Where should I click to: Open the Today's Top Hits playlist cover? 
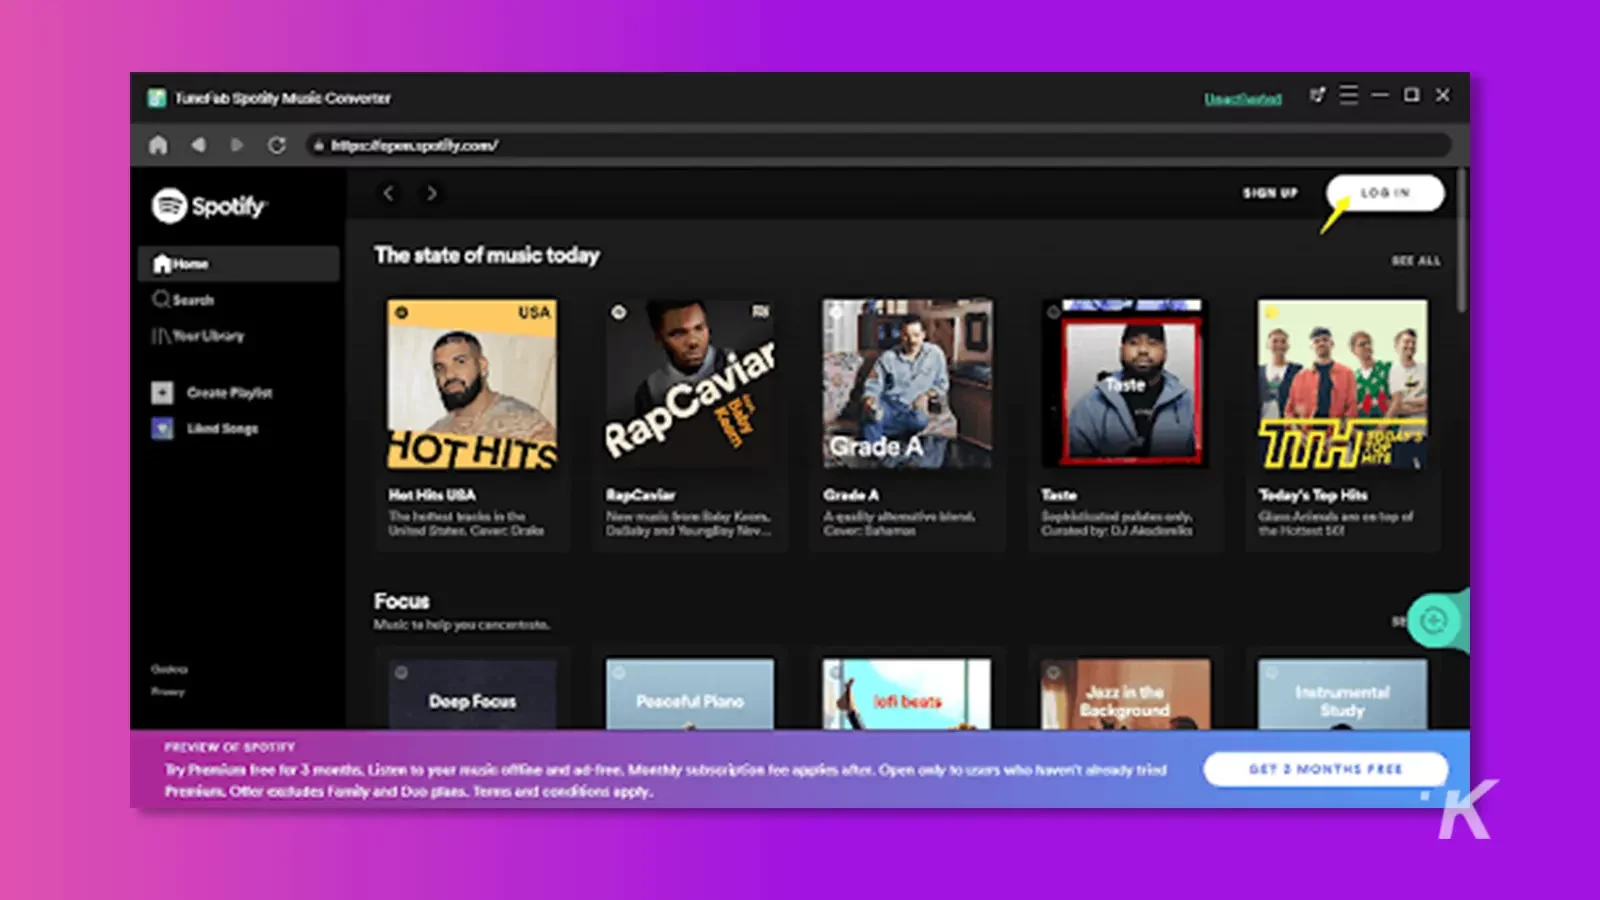1343,384
